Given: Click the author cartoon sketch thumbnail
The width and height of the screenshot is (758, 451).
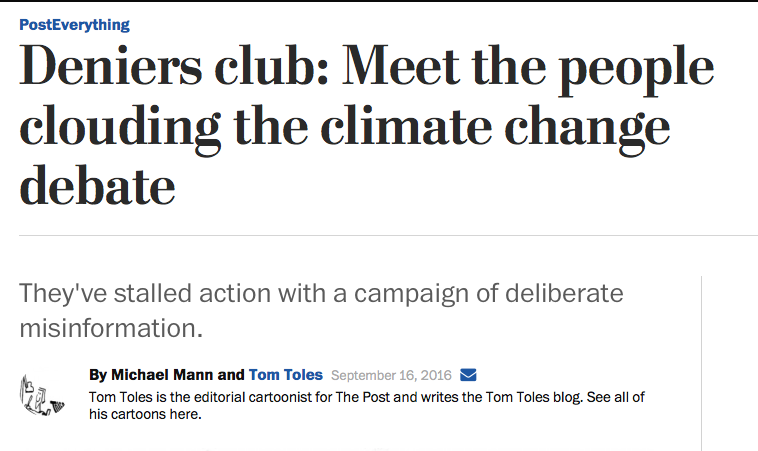Looking at the screenshot, I should (x=42, y=395).
